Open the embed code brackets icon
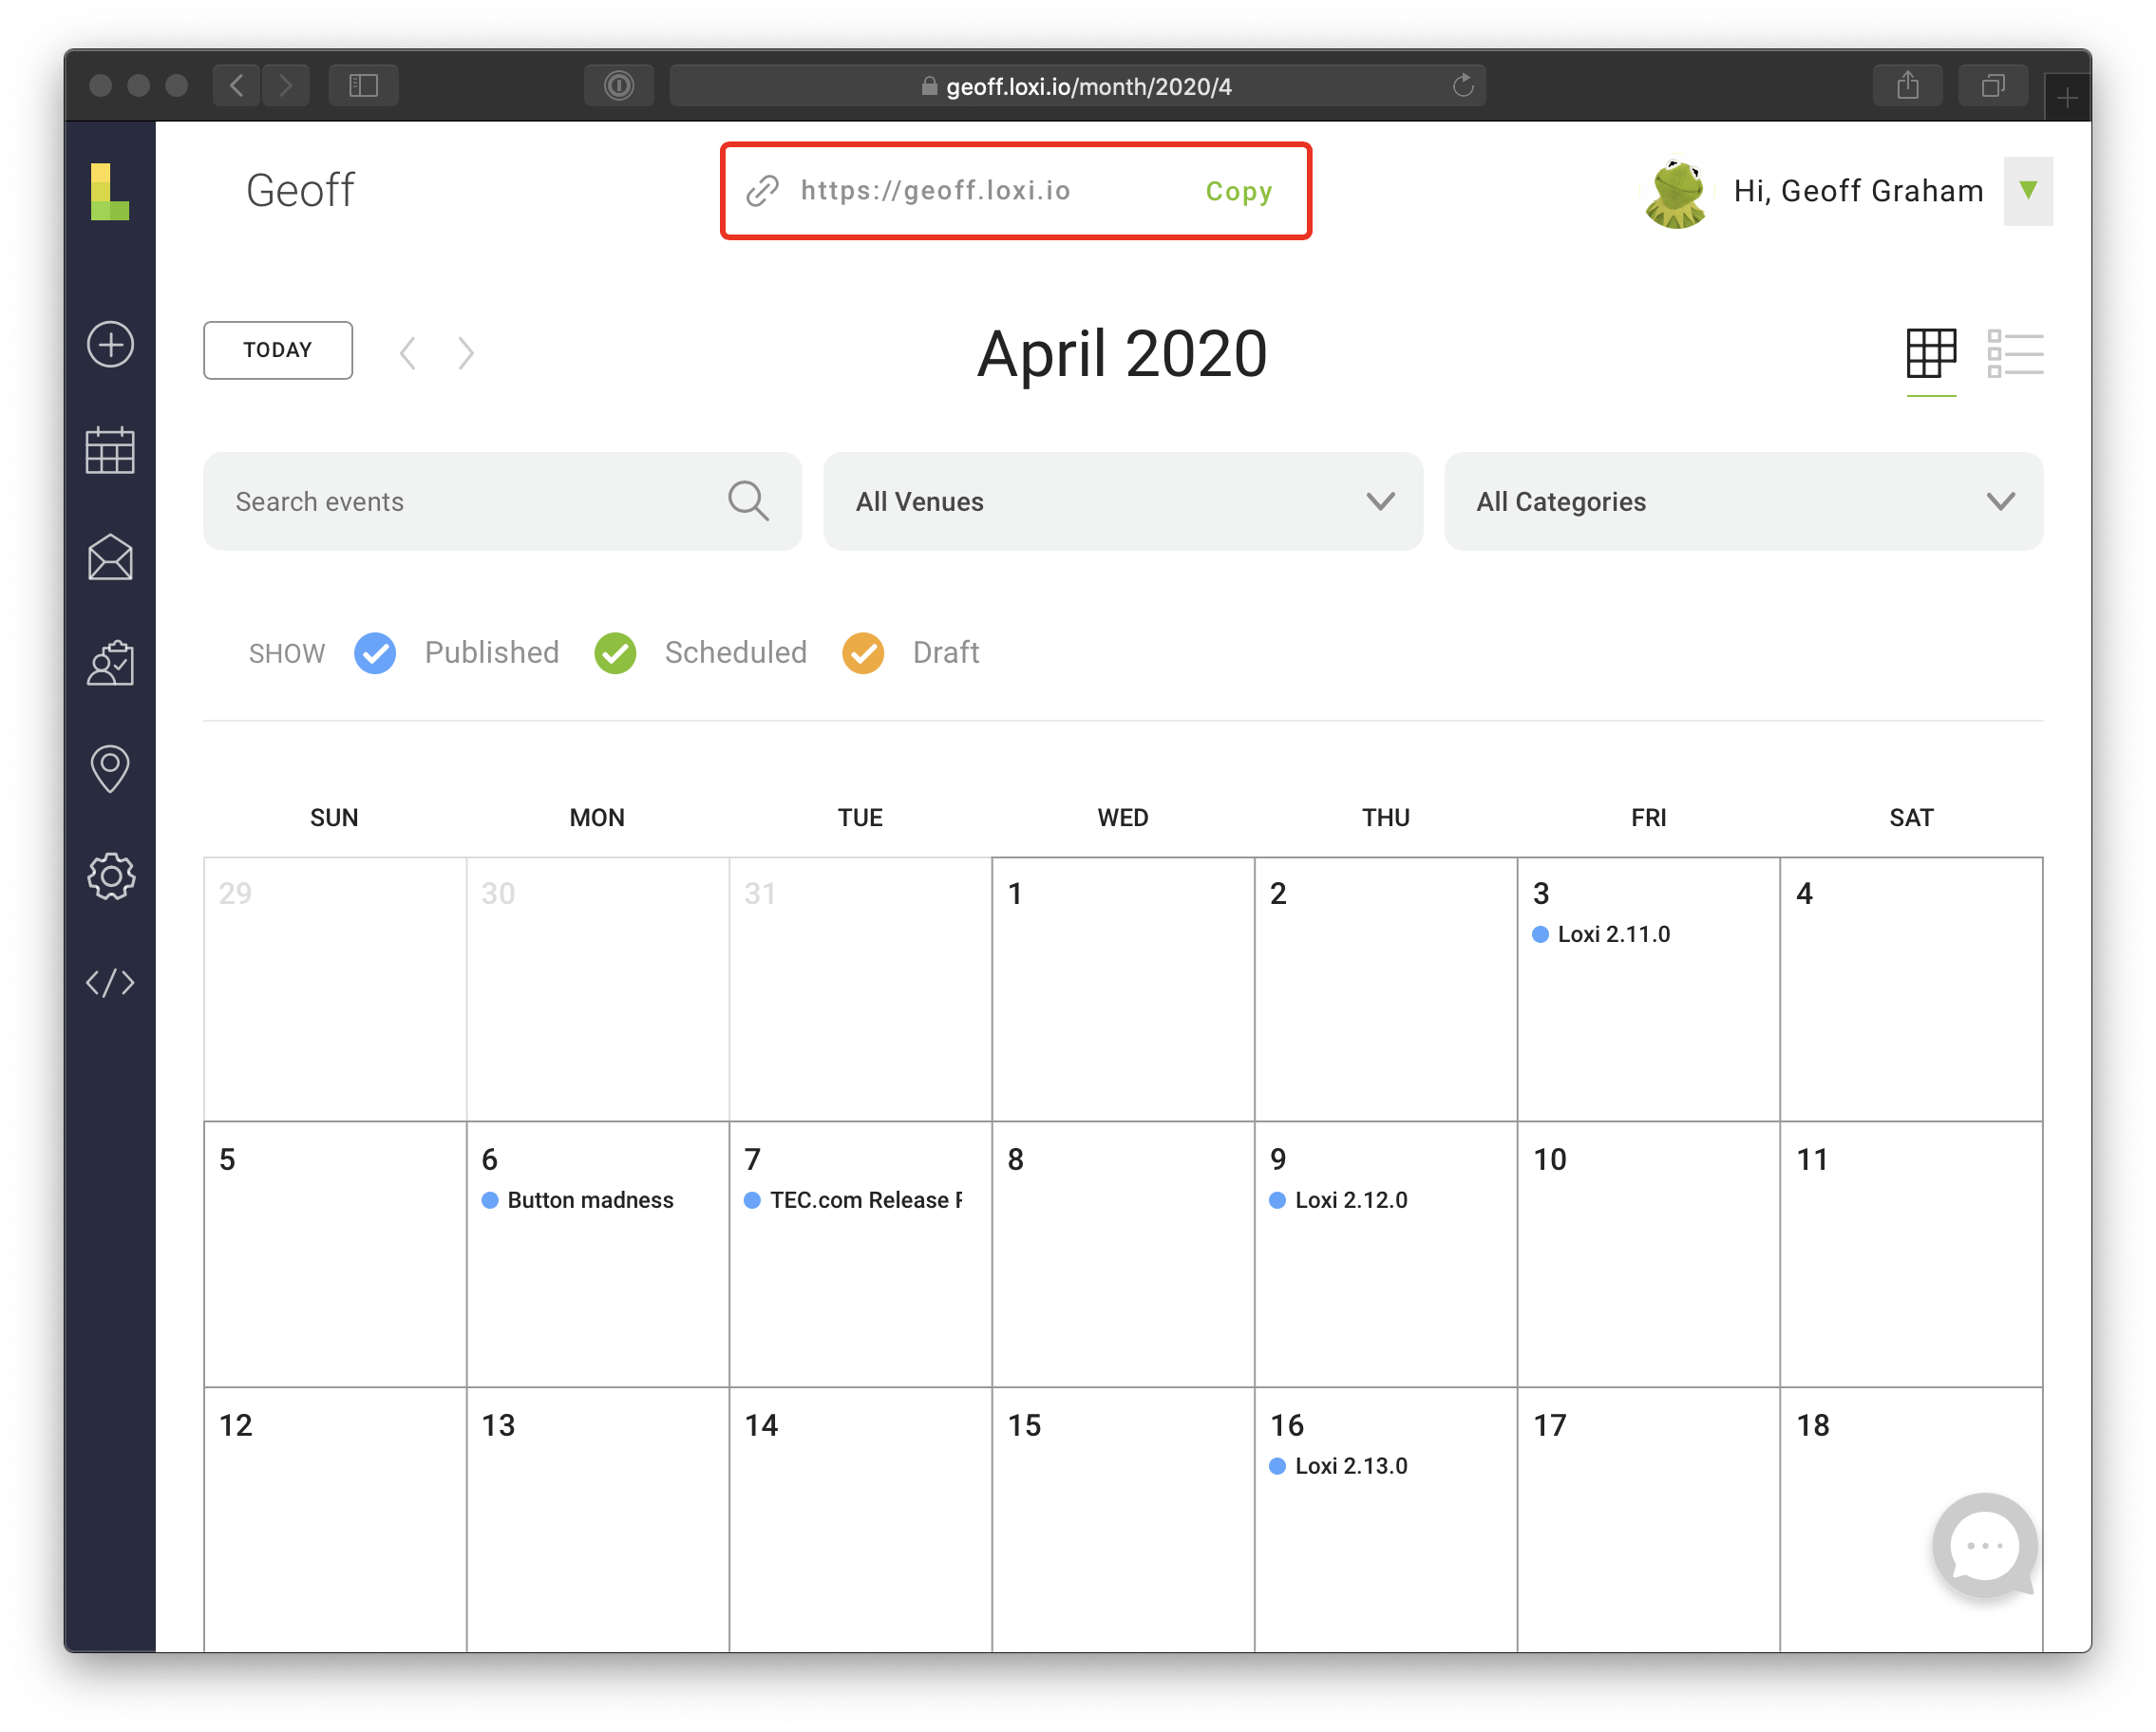 pyautogui.click(x=110, y=982)
